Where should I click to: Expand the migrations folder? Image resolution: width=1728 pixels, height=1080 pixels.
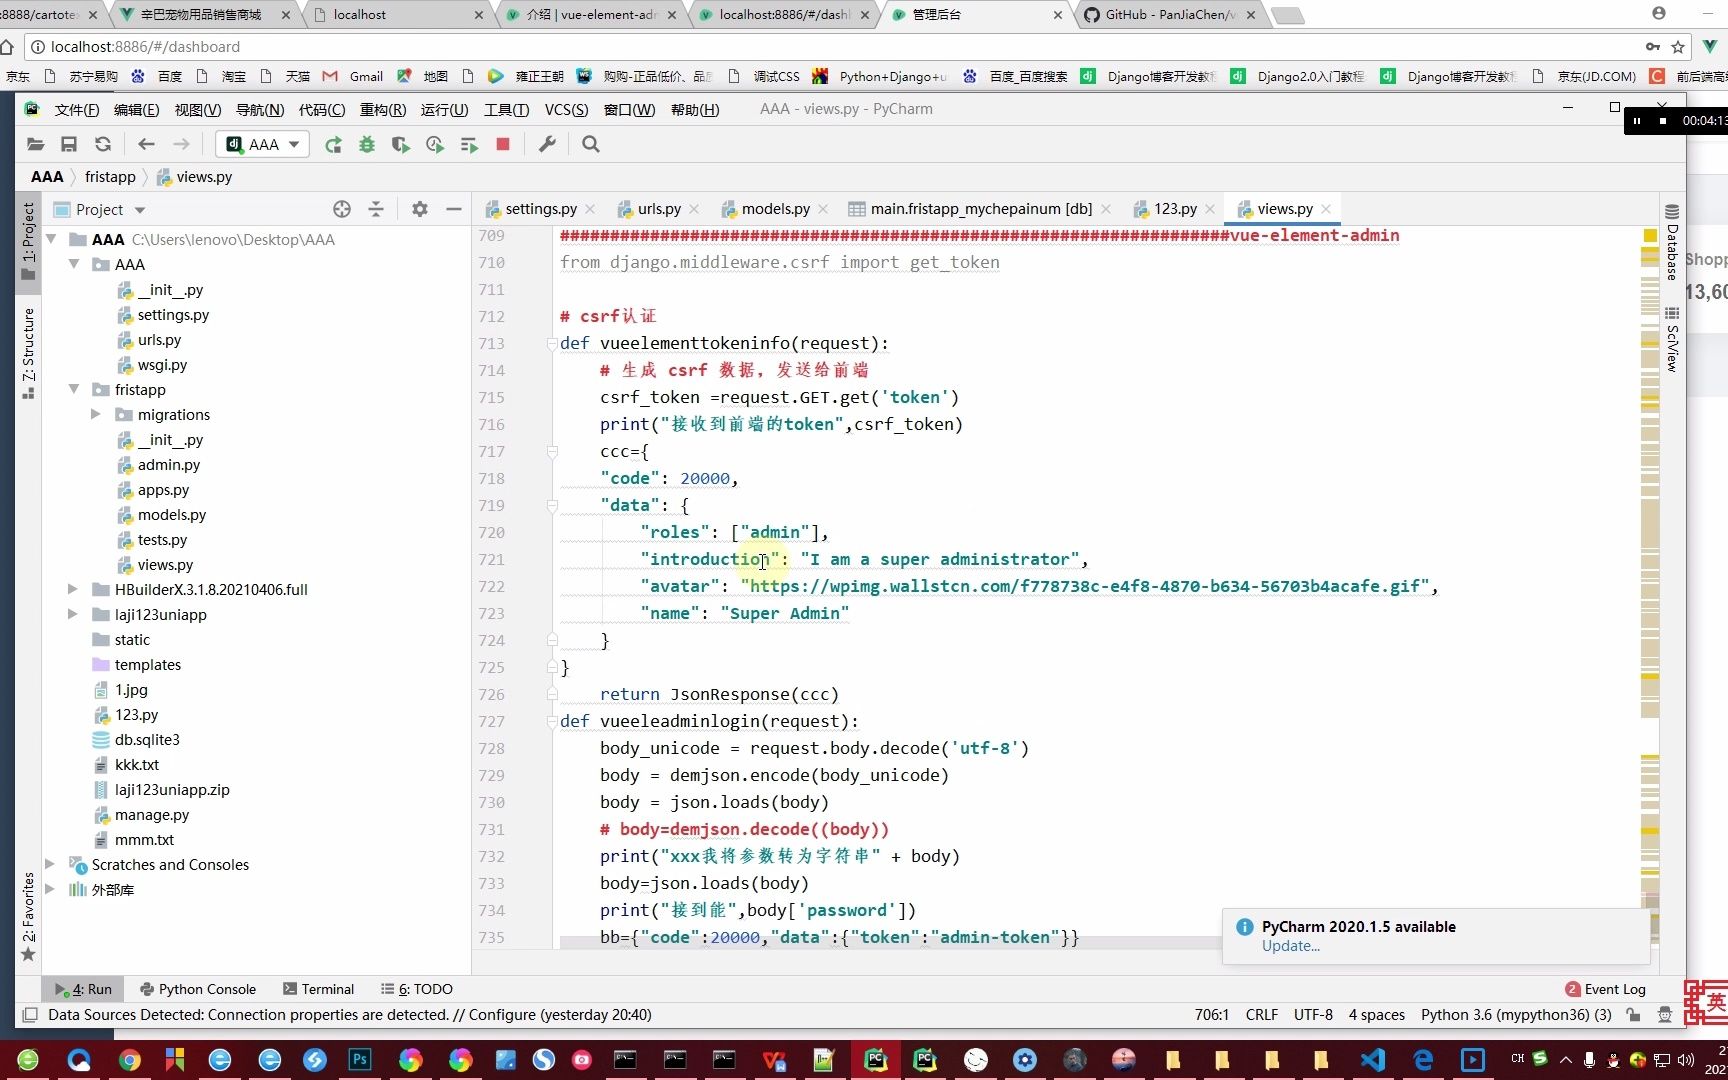[x=96, y=414]
